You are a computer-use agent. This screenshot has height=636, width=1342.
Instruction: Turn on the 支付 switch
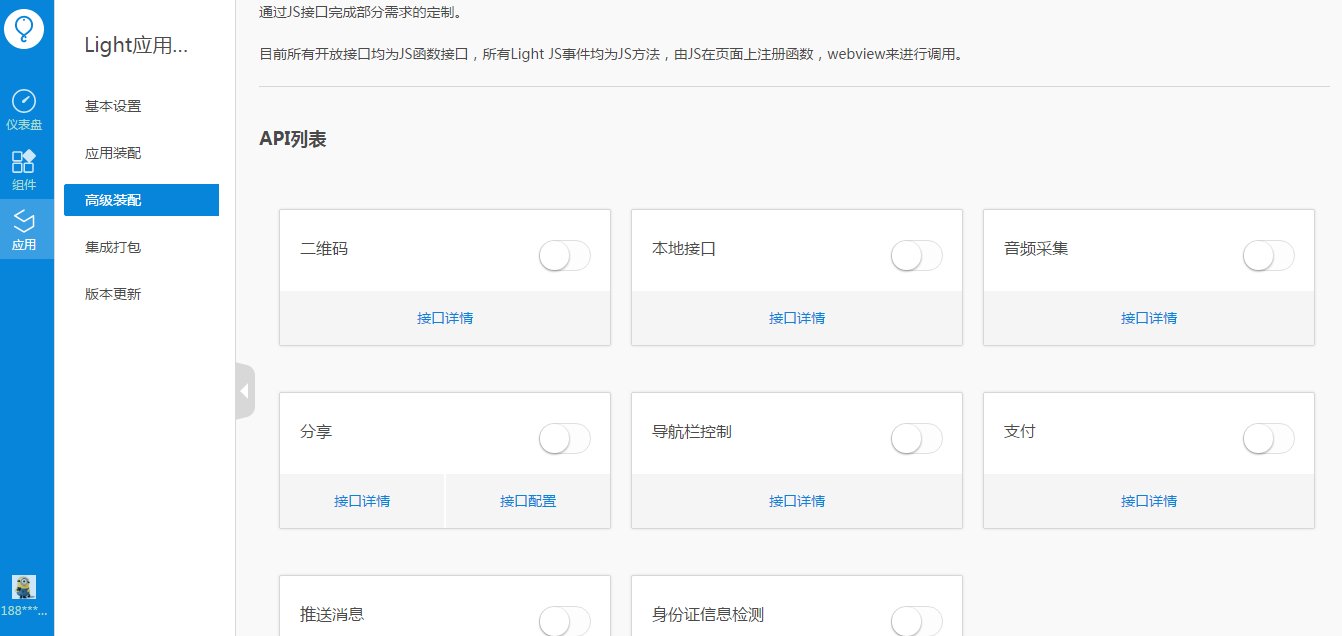coord(1269,439)
